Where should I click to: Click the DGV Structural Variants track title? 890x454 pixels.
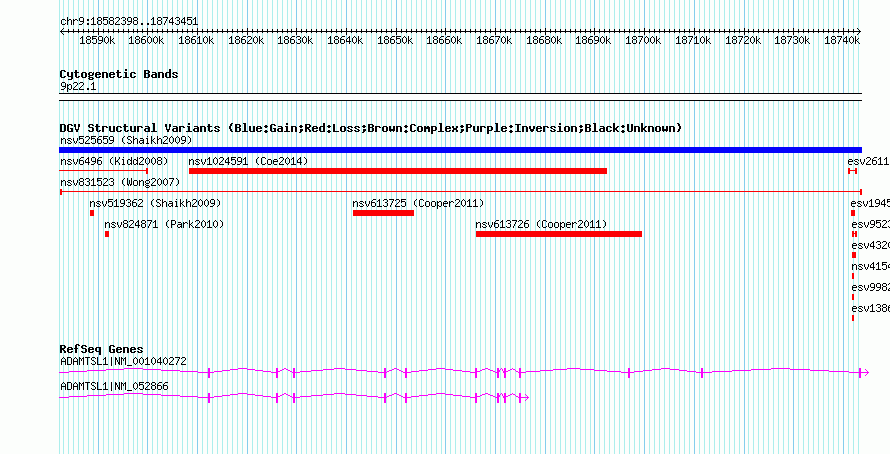371,128
